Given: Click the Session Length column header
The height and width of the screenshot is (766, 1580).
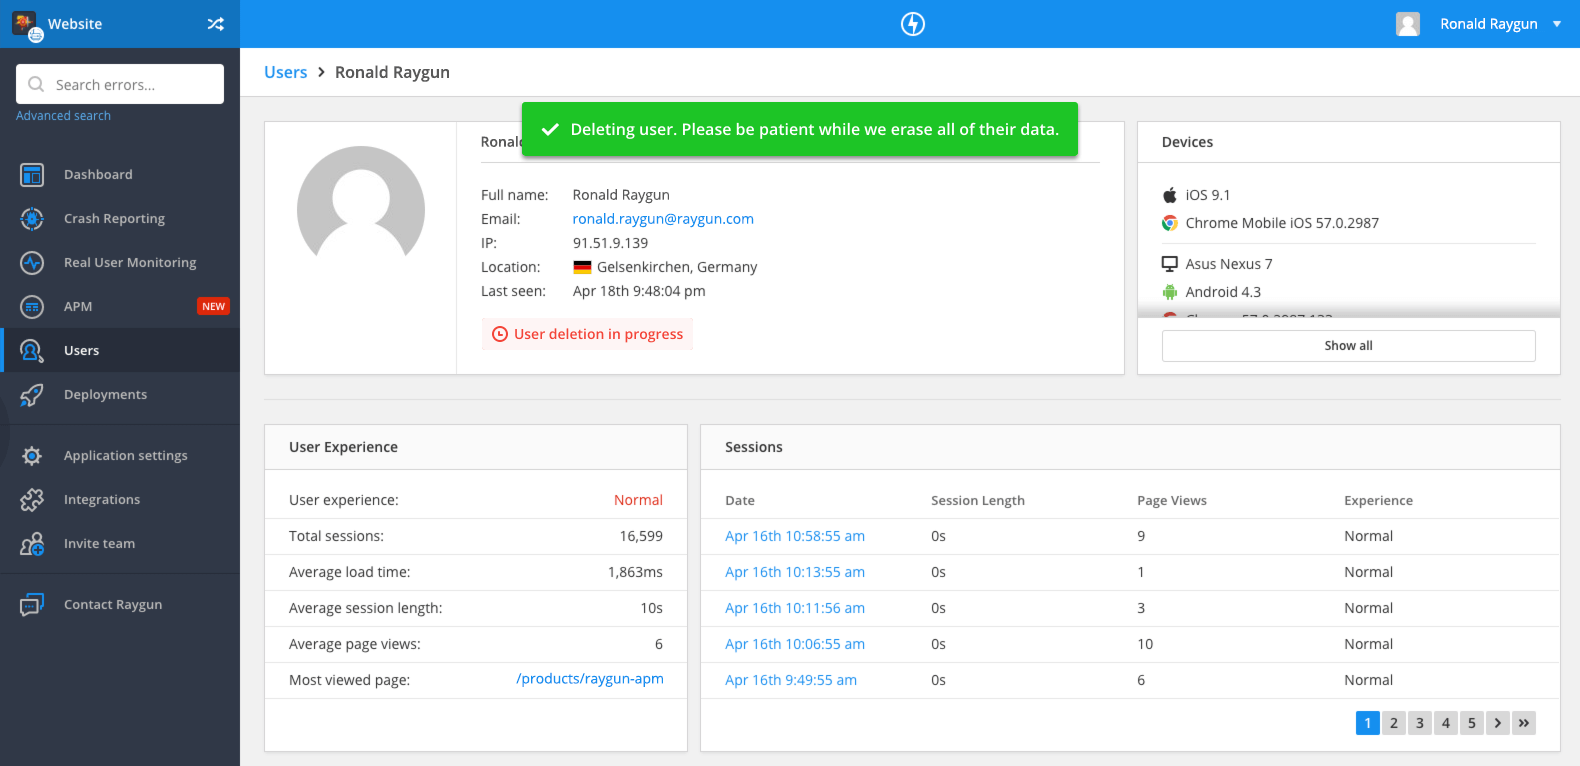Looking at the screenshot, I should coord(978,500).
